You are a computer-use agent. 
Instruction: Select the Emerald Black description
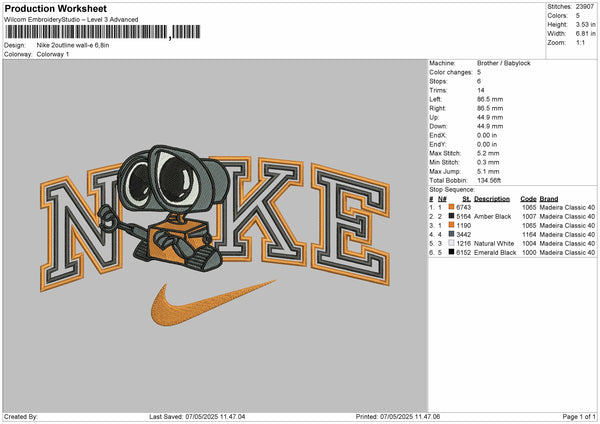click(x=495, y=253)
